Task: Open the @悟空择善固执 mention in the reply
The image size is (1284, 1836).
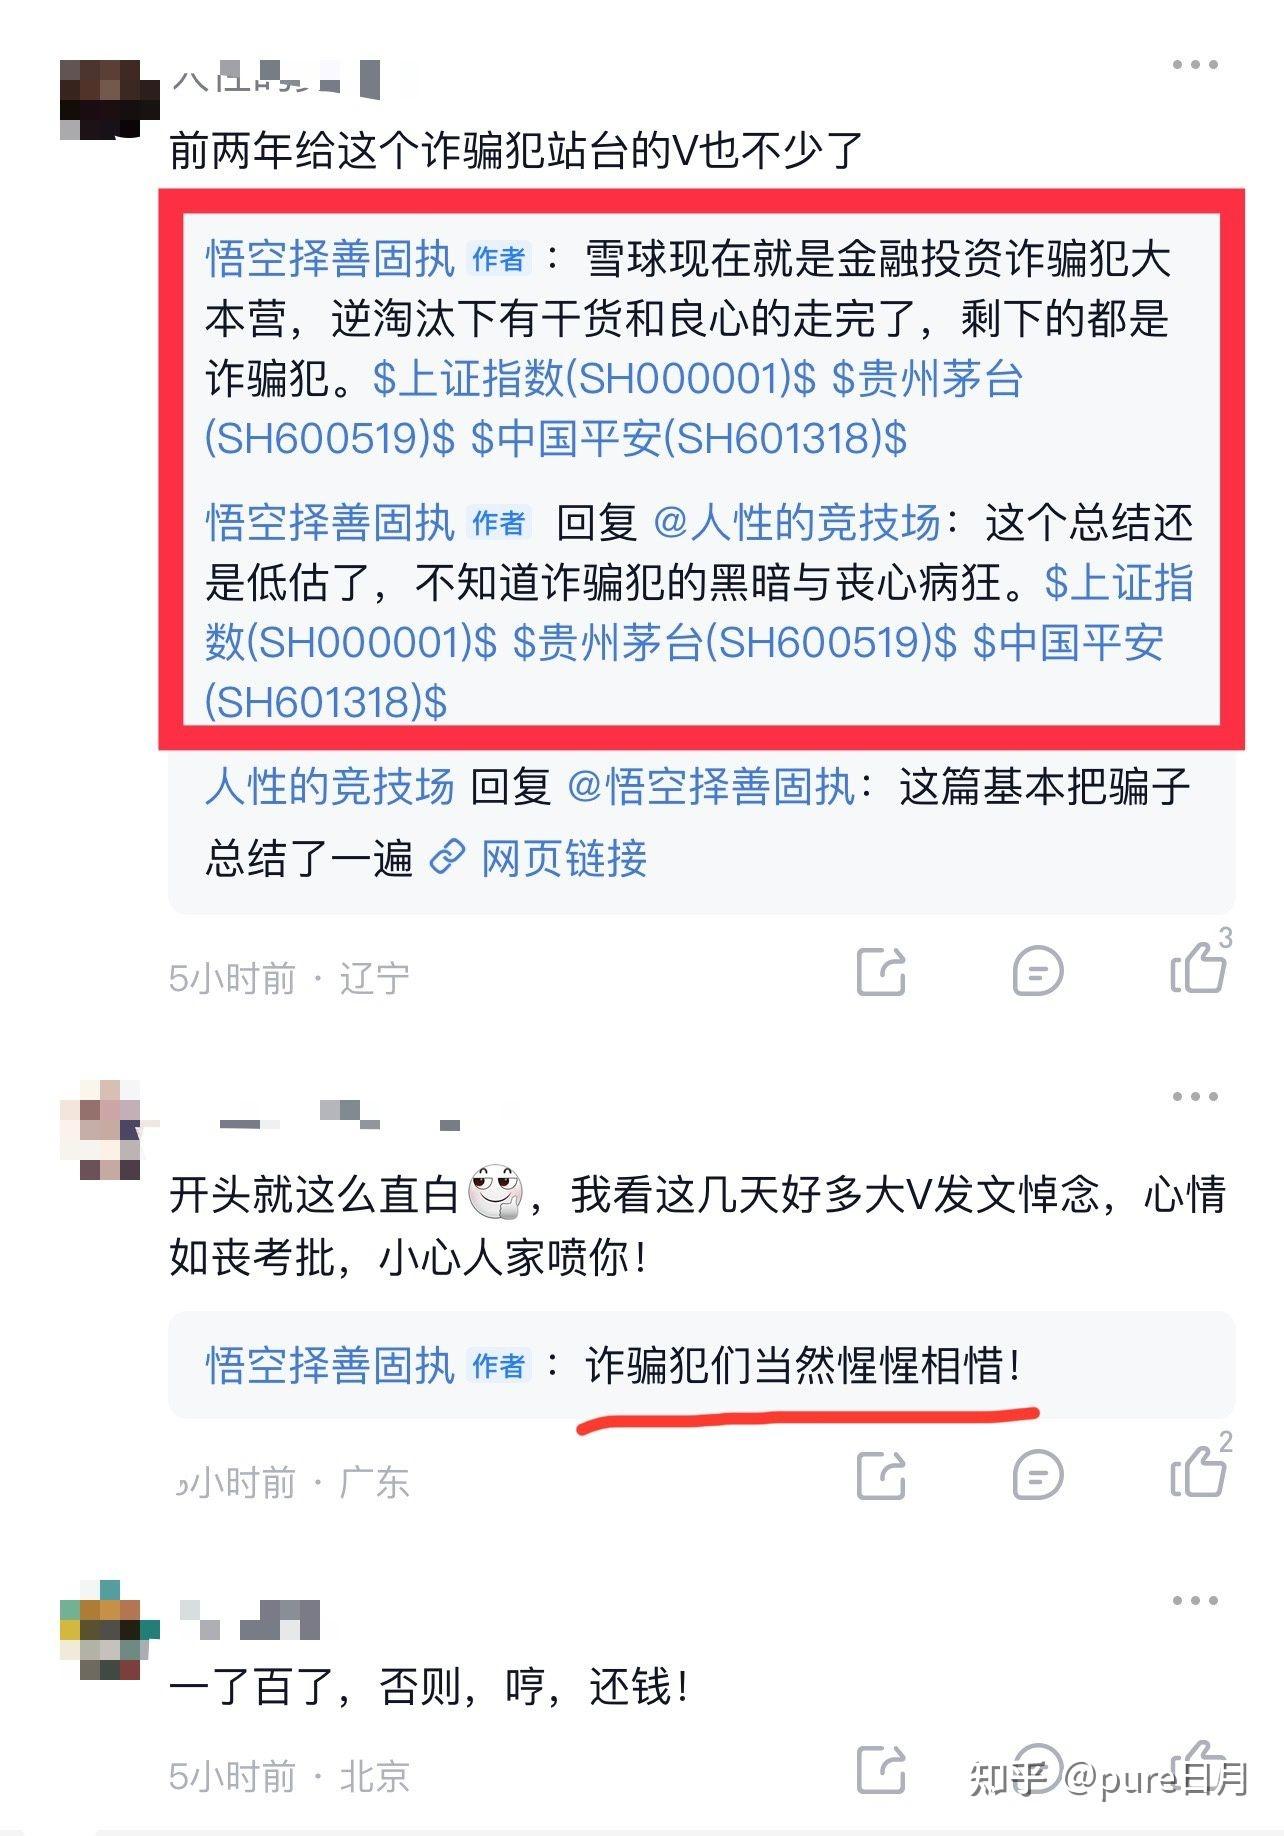Action: (711, 788)
